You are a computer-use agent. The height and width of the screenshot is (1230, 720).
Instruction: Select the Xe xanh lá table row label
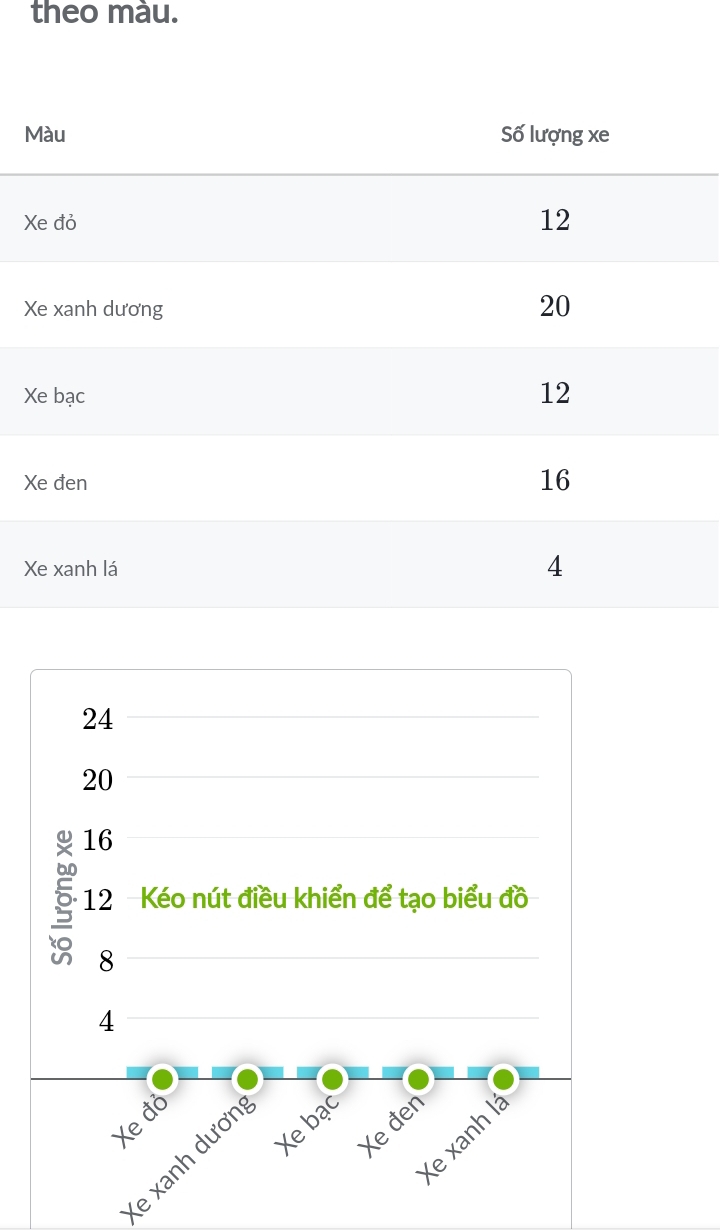coord(71,570)
